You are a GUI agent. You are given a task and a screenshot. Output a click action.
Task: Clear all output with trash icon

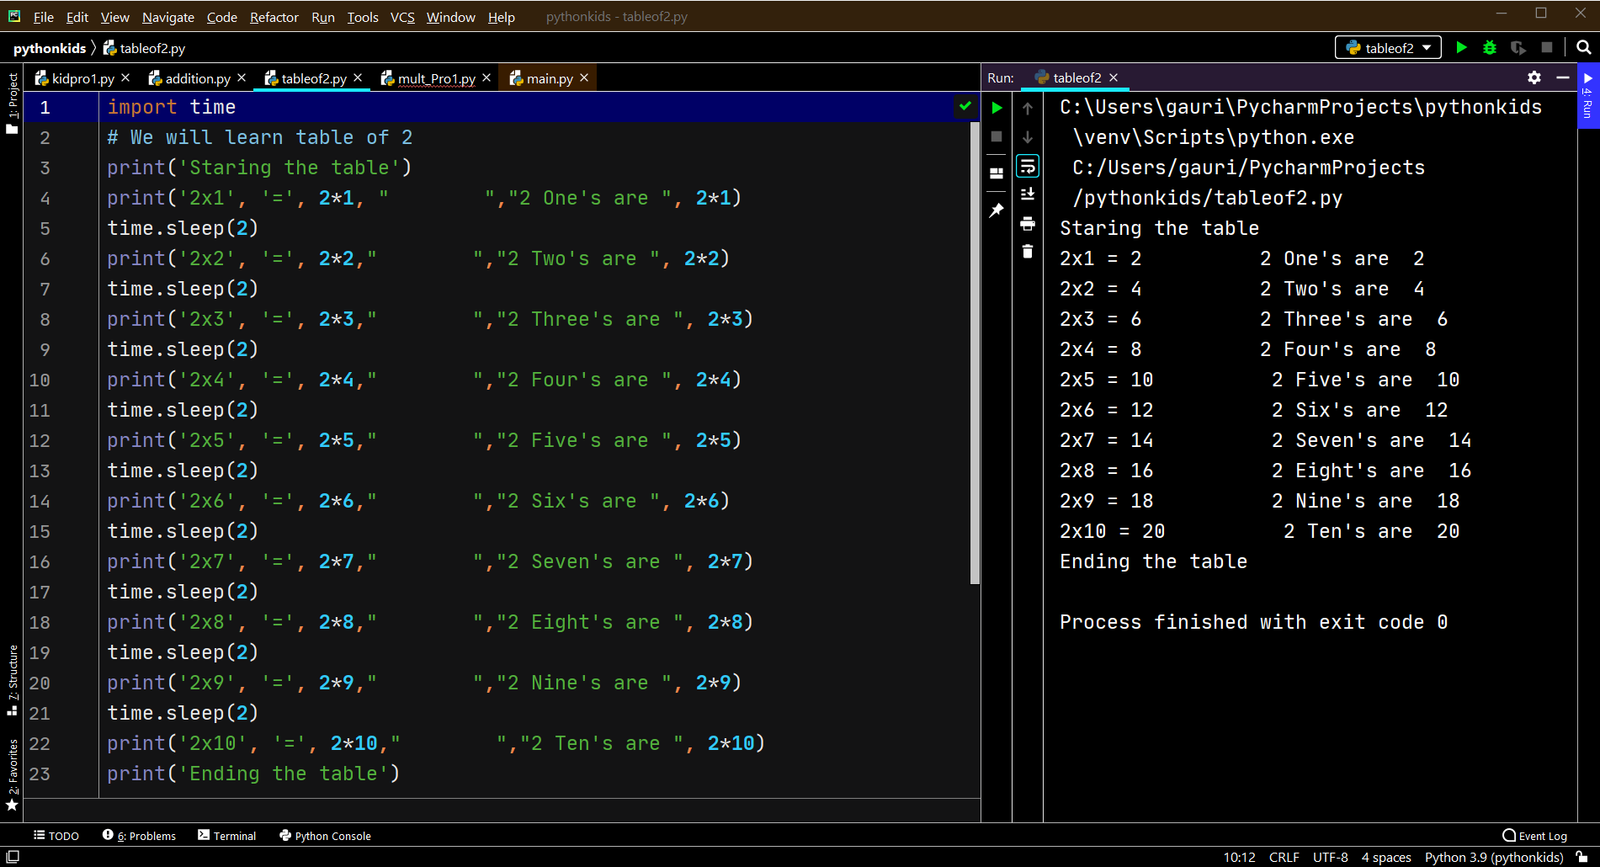(x=1027, y=252)
